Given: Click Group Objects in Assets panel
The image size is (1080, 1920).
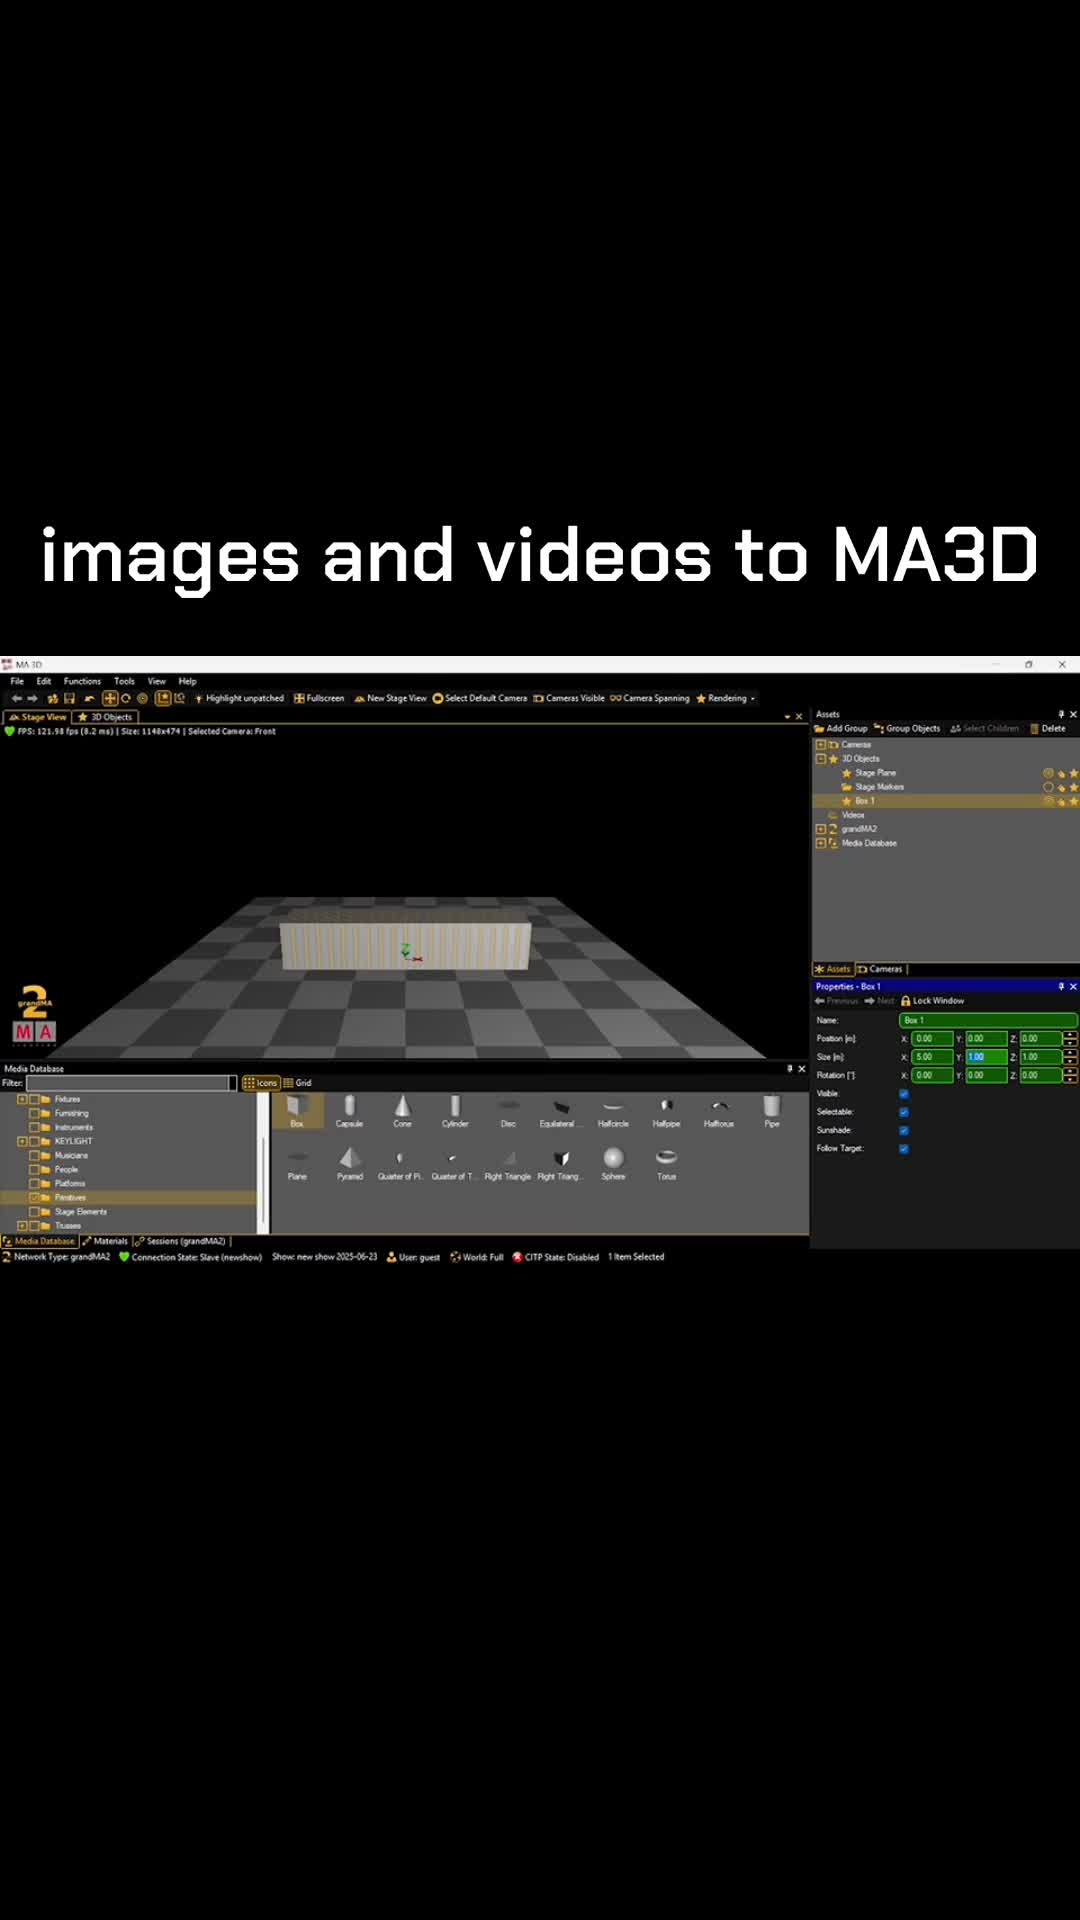Looking at the screenshot, I should pos(907,728).
